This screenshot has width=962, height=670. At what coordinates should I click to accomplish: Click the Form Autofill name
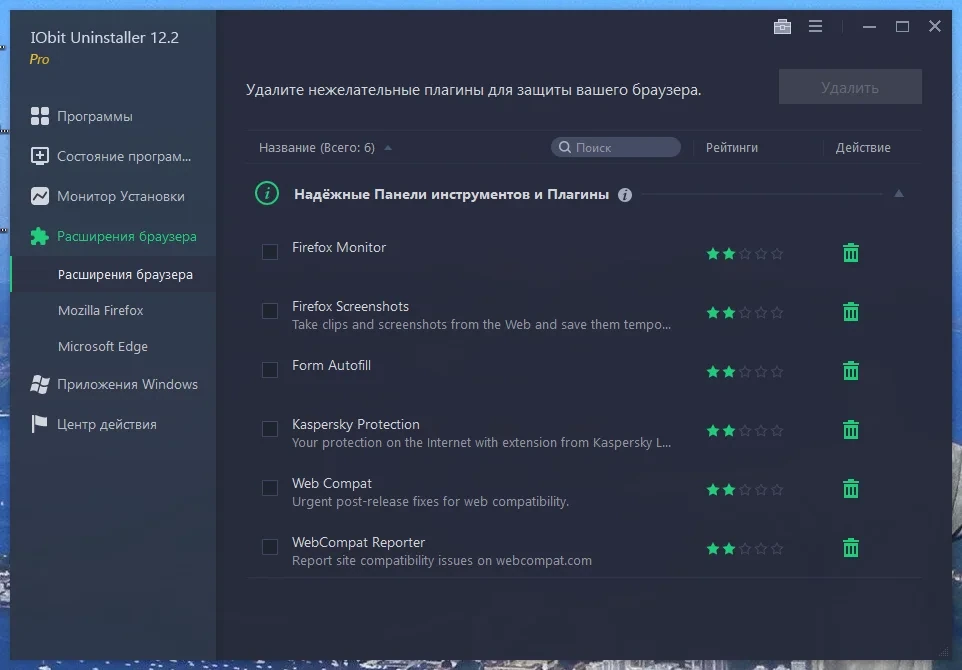(331, 365)
